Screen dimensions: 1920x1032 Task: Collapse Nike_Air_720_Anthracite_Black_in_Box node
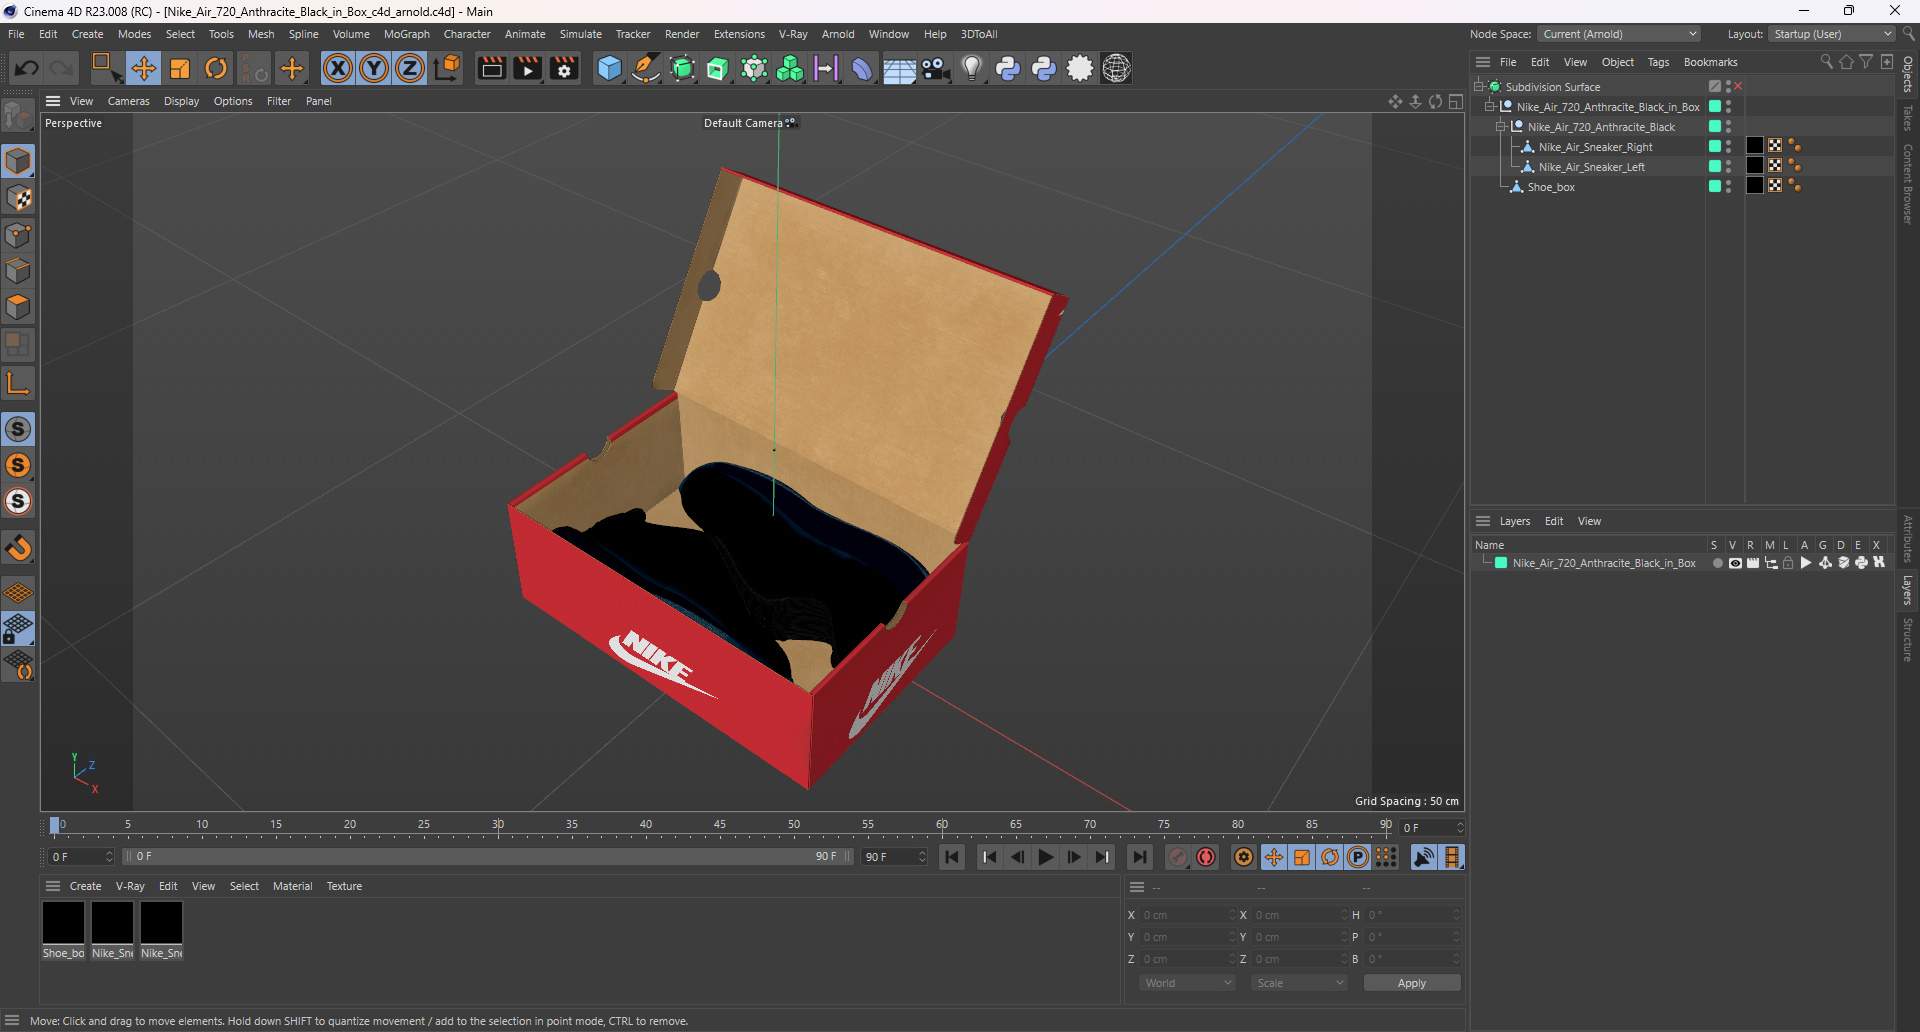tap(1490, 106)
